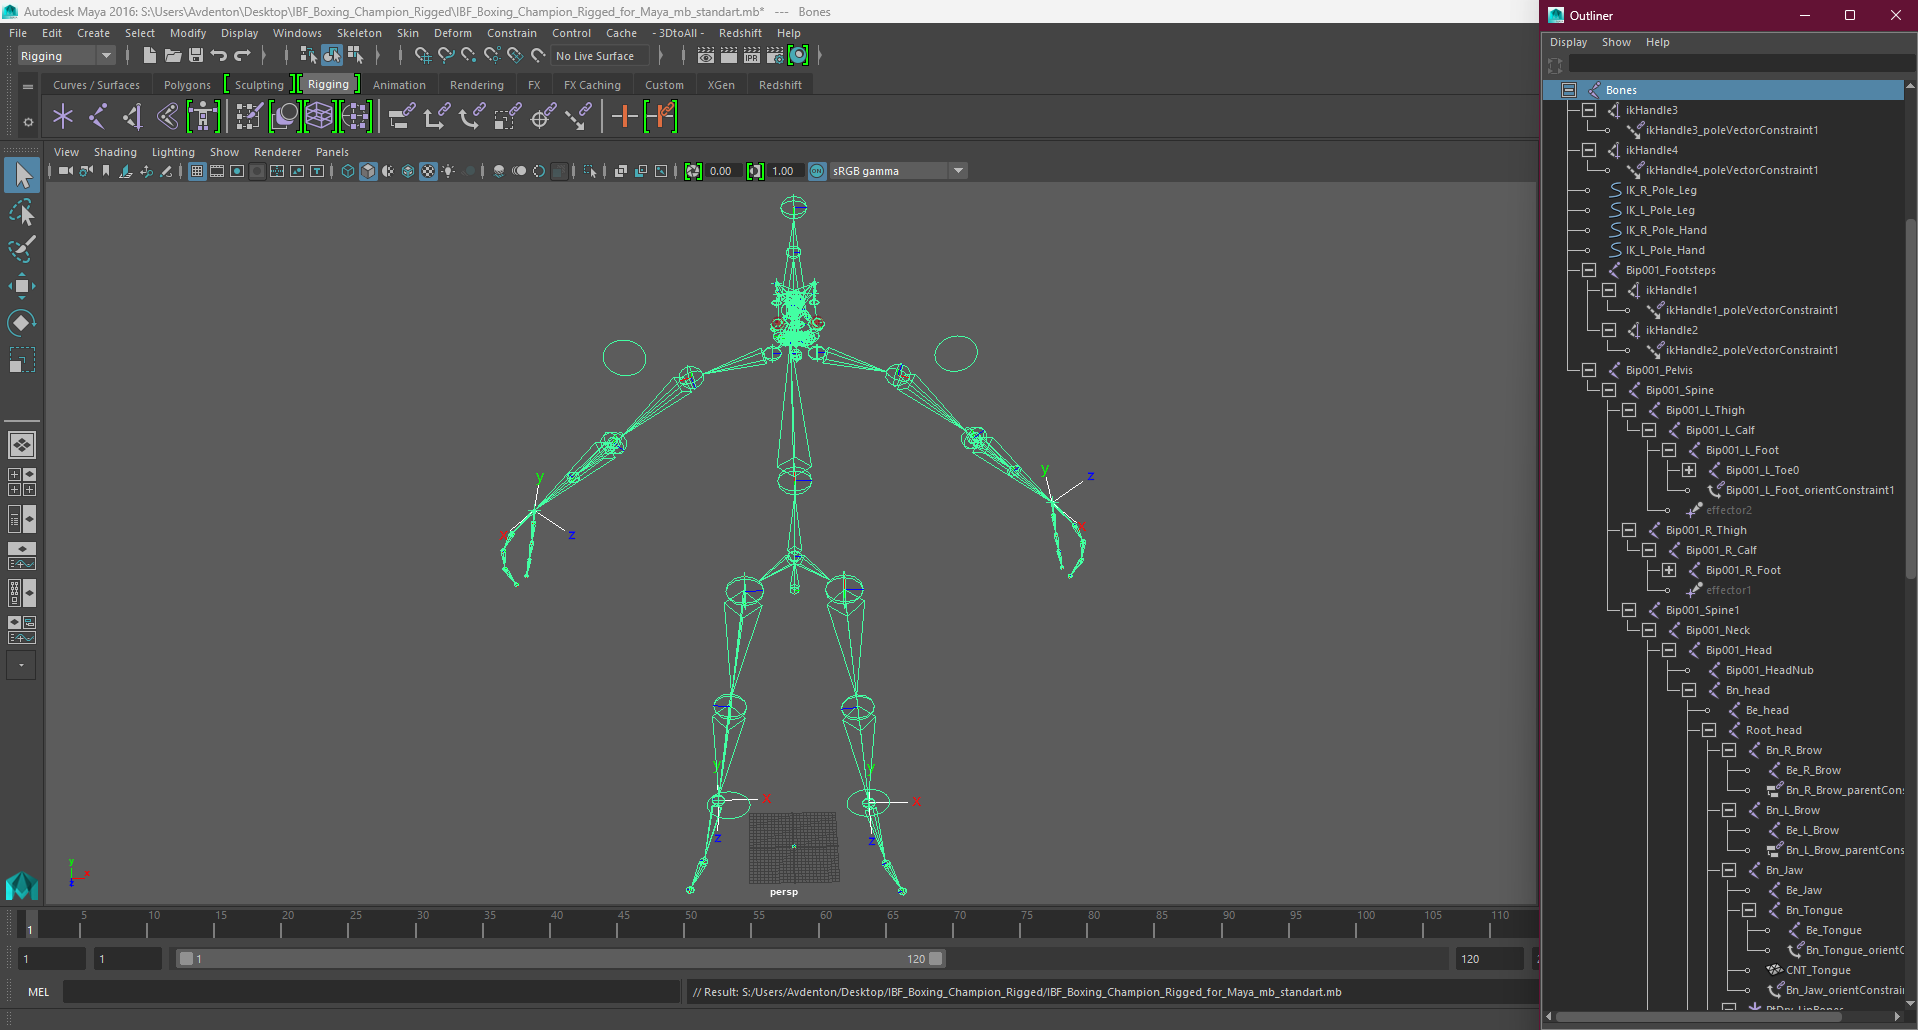
Task: Click the Outliner vertical scrollbar
Action: (1911, 400)
